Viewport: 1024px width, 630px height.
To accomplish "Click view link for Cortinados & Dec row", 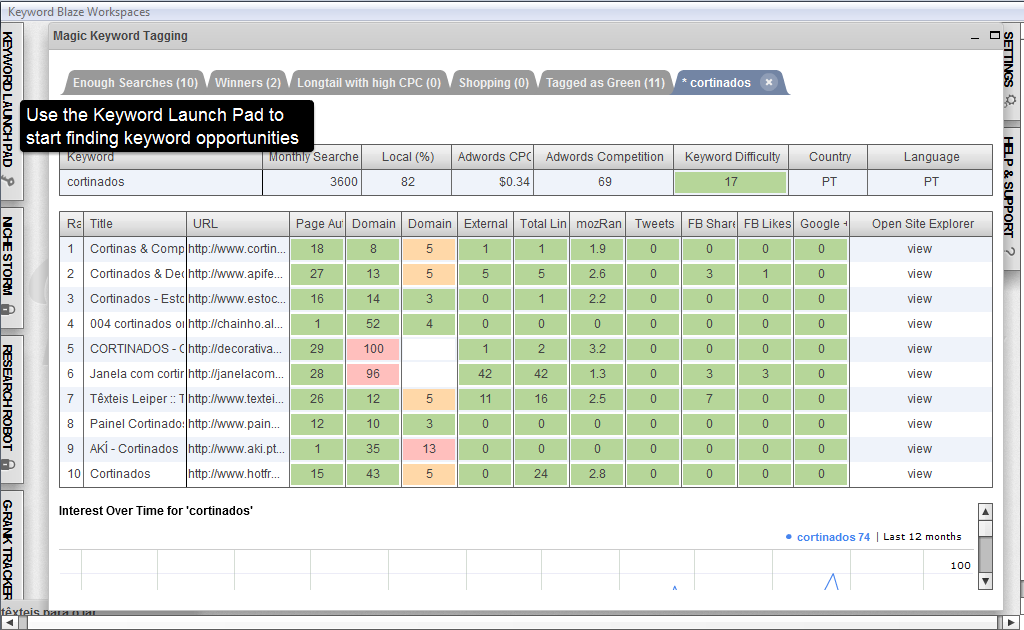I will tap(919, 274).
